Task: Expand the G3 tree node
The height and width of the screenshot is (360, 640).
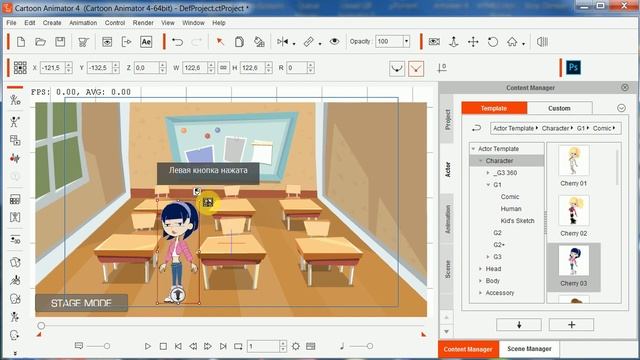Action: (488, 257)
